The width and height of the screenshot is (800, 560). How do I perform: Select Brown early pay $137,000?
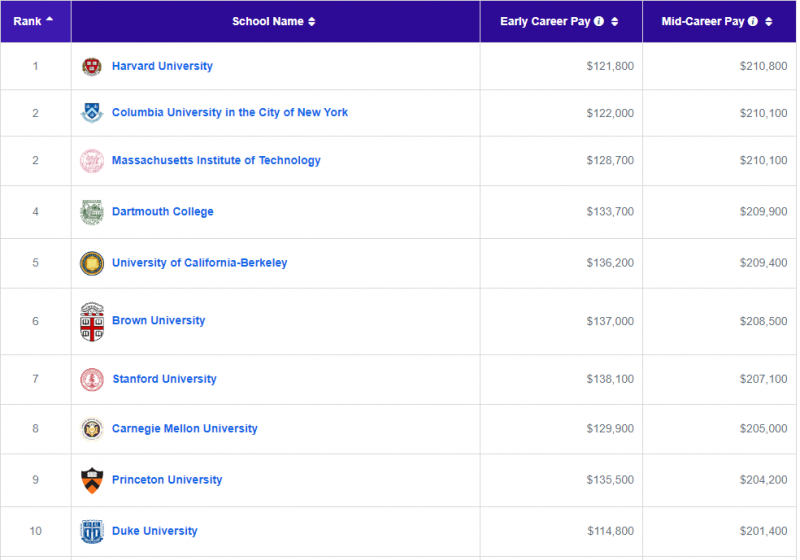[x=610, y=321]
